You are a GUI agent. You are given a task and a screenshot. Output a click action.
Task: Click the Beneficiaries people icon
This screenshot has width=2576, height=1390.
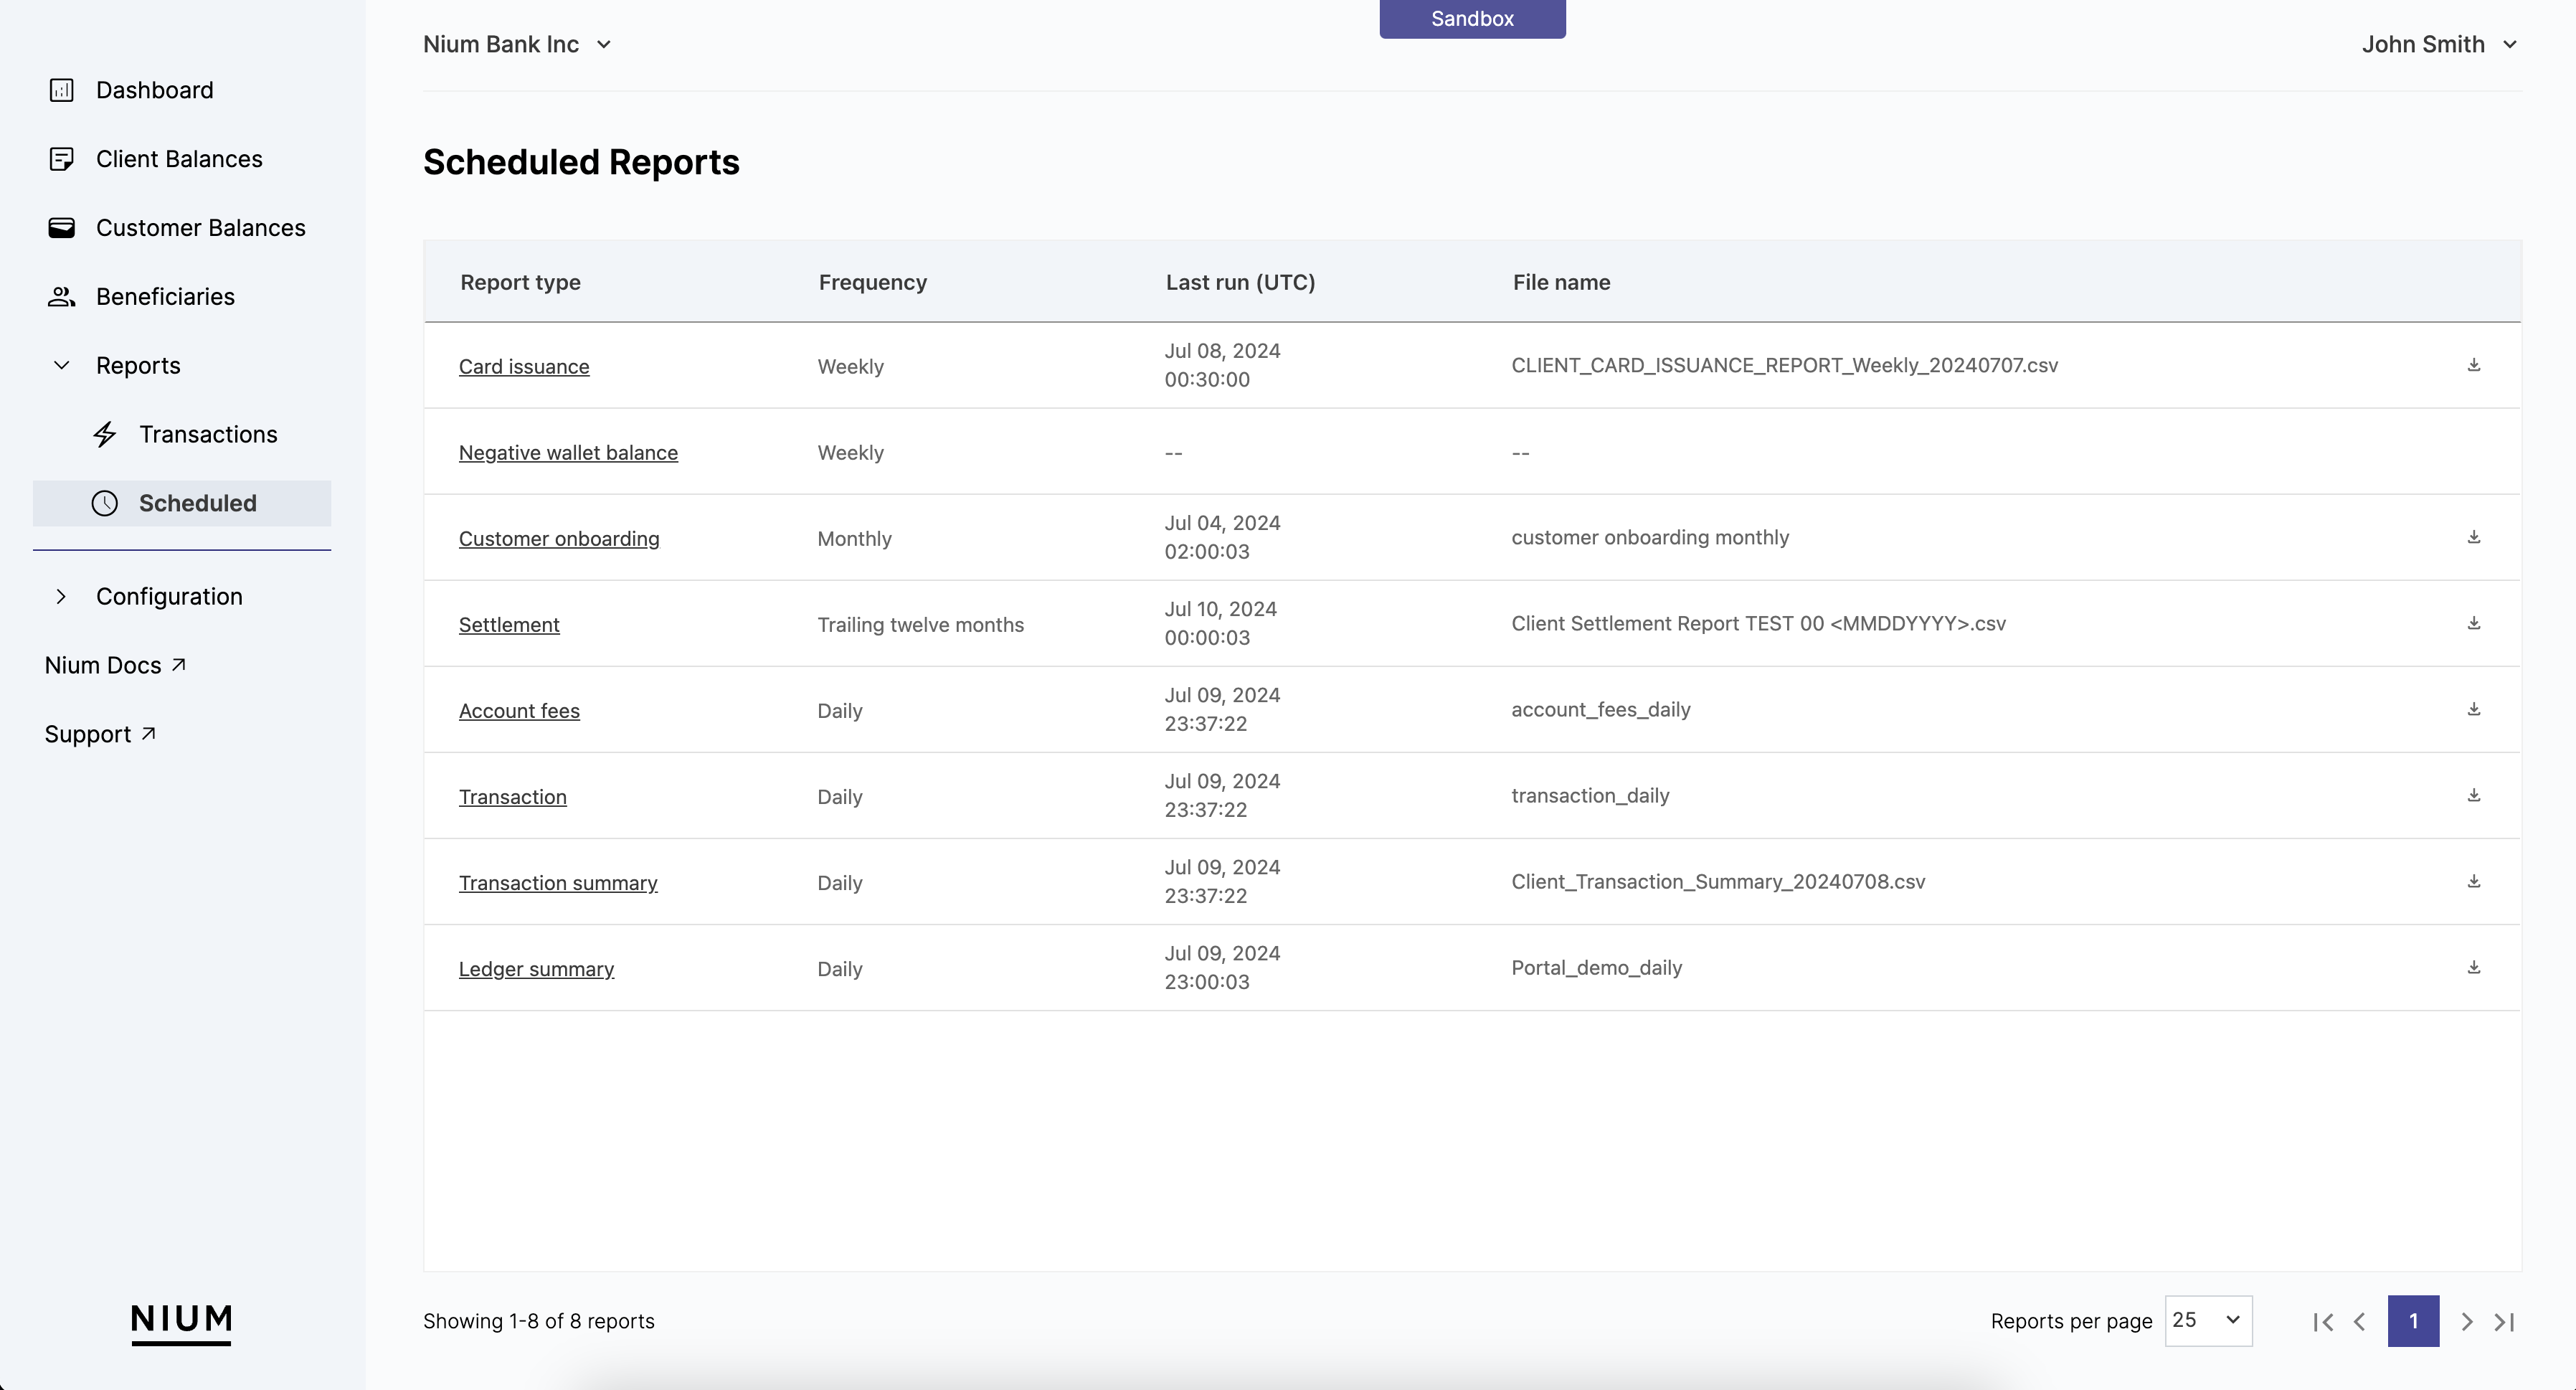pyautogui.click(x=62, y=297)
